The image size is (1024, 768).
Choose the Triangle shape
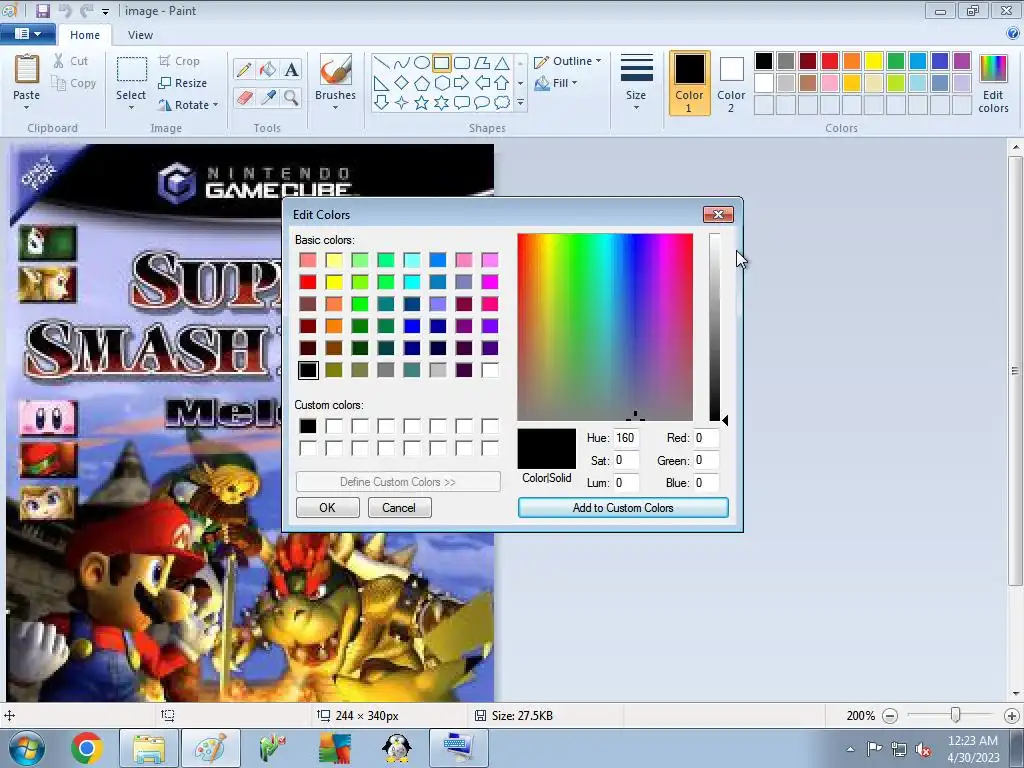pyautogui.click(x=502, y=63)
